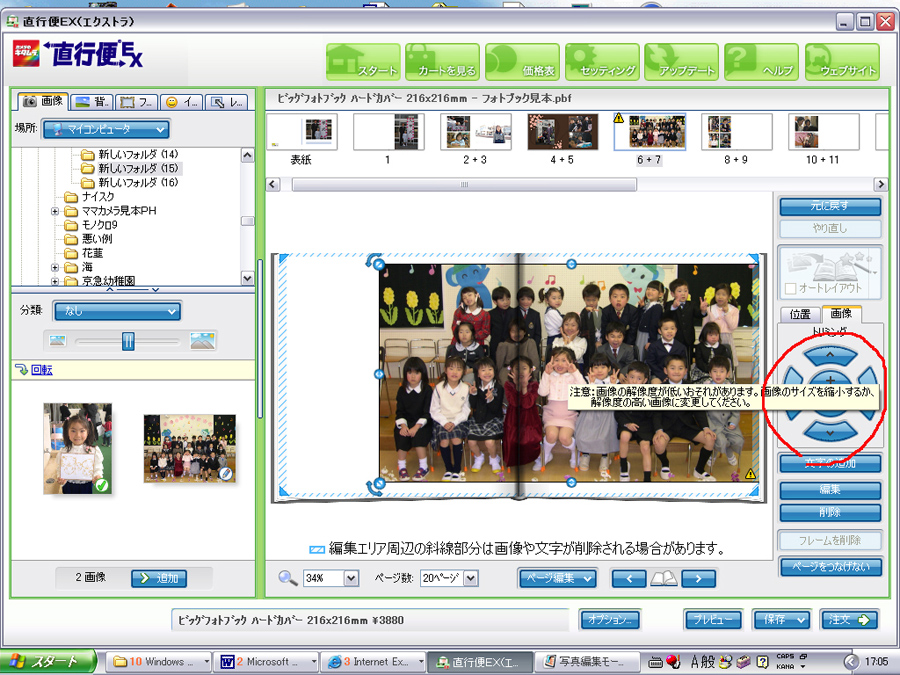The height and width of the screenshot is (675, 900).
Task: Click the low-resolution warning icon on photo
Action: pos(751,474)
